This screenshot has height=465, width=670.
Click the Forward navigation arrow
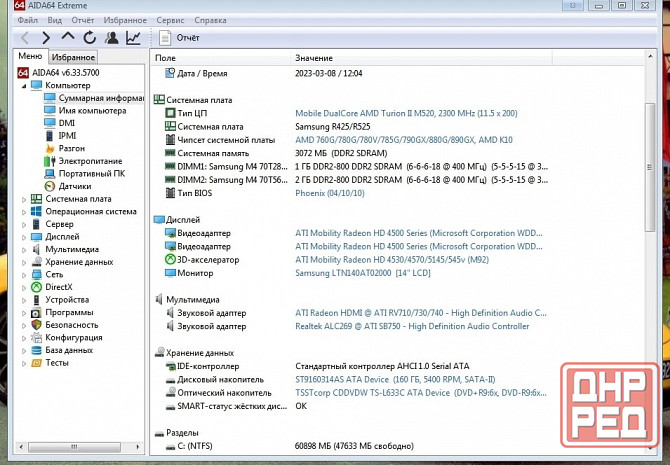click(46, 38)
